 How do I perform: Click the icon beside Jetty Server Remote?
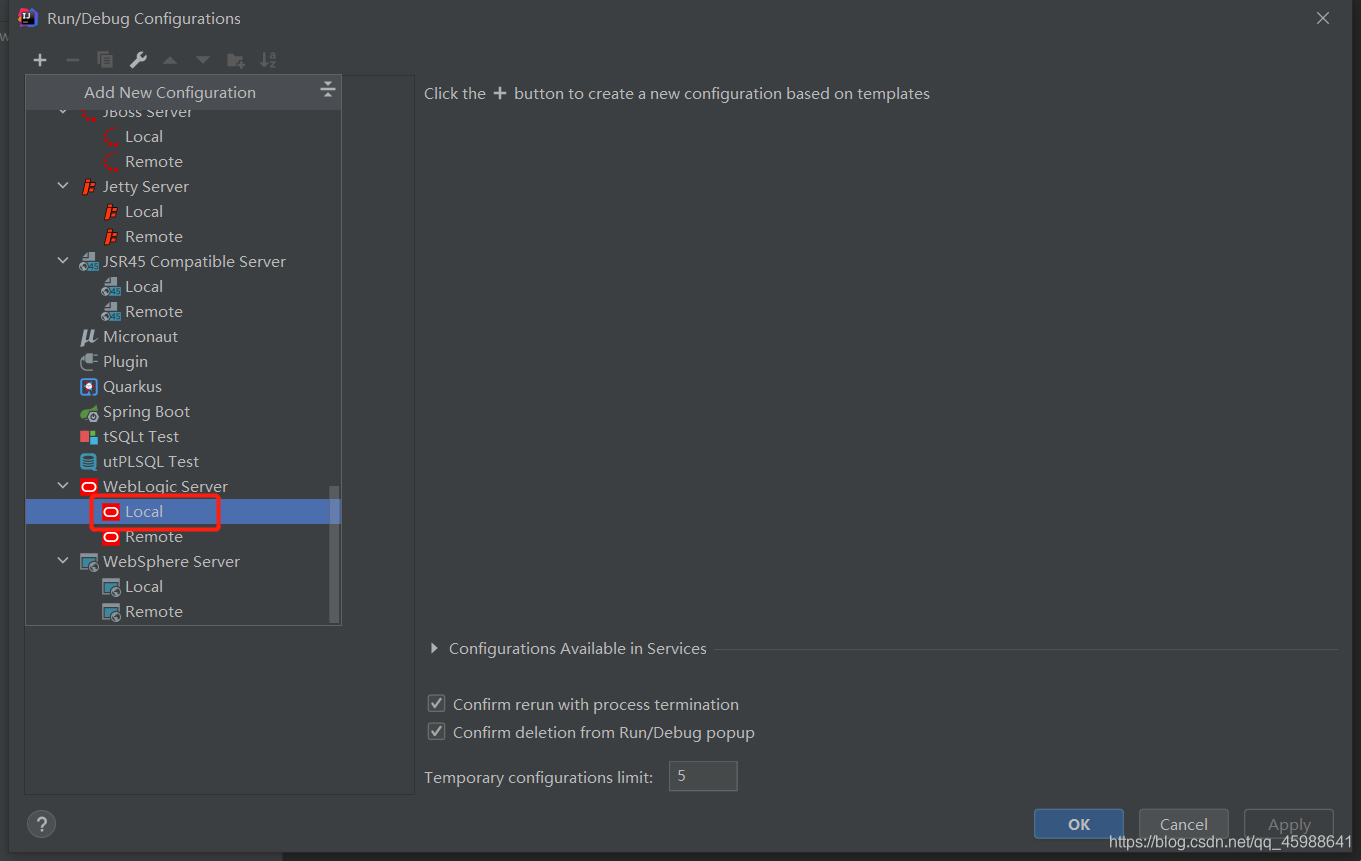[111, 237]
